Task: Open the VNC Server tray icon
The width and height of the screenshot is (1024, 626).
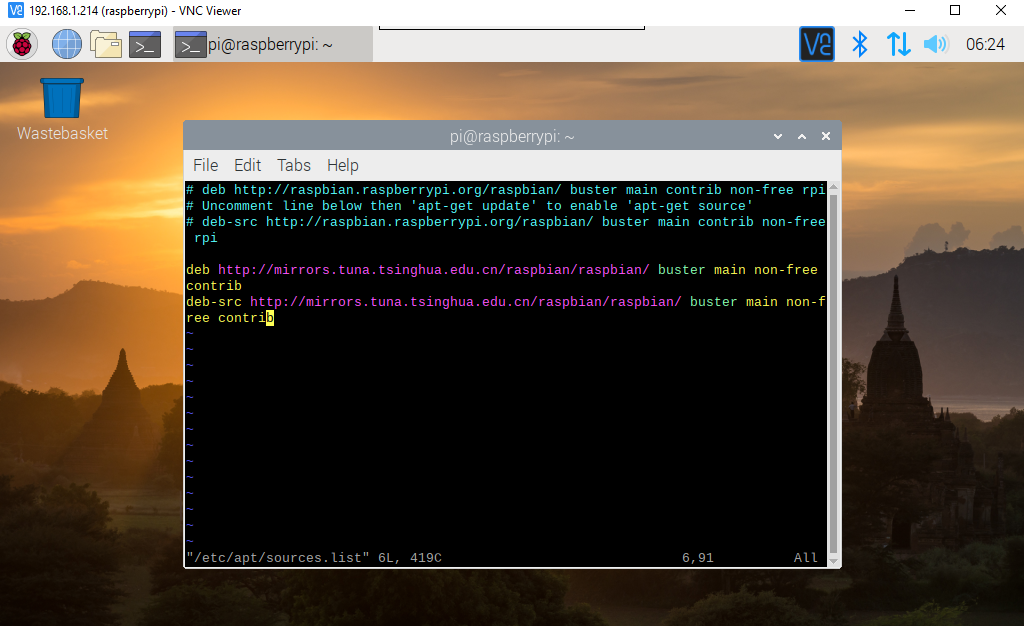Action: [817, 44]
